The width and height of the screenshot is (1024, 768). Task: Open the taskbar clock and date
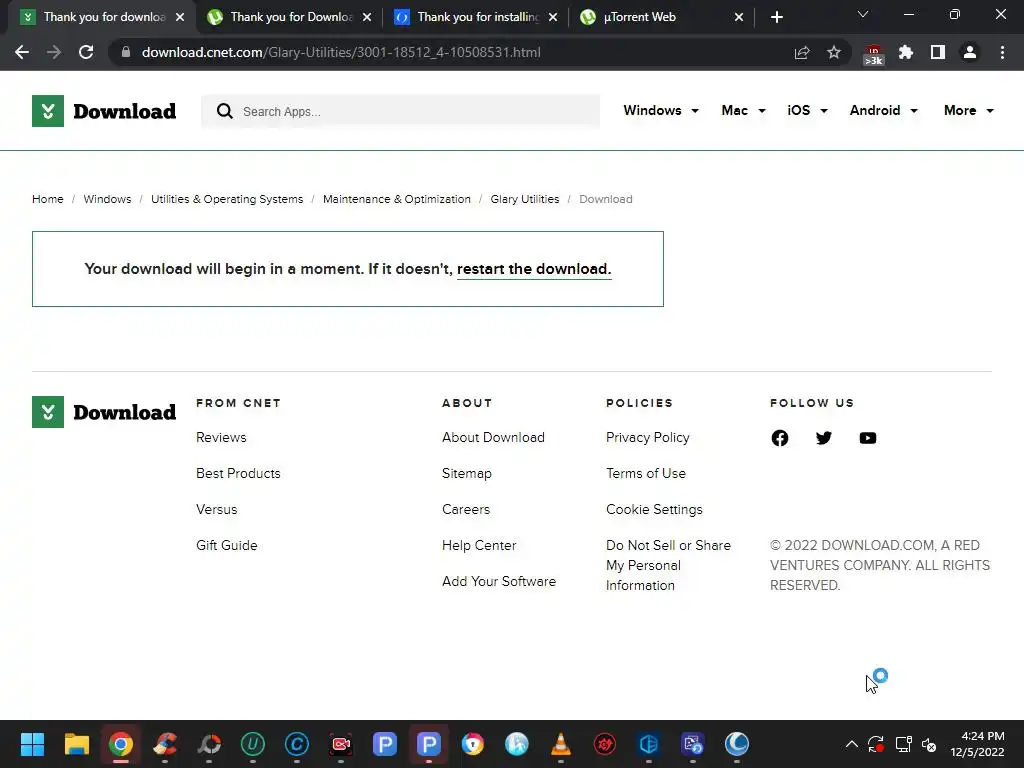[x=977, y=744]
